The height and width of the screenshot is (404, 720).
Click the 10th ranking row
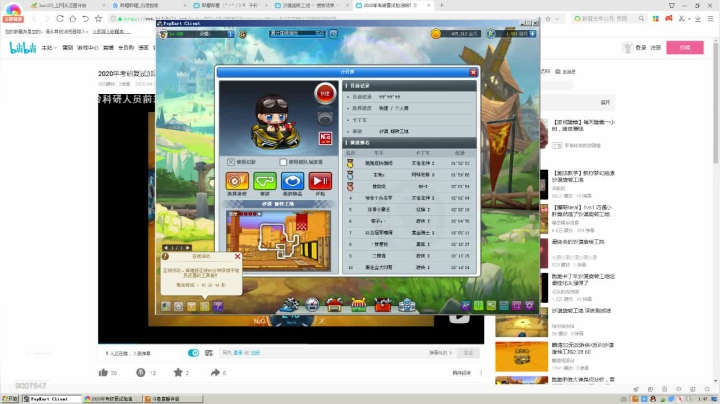coord(410,267)
